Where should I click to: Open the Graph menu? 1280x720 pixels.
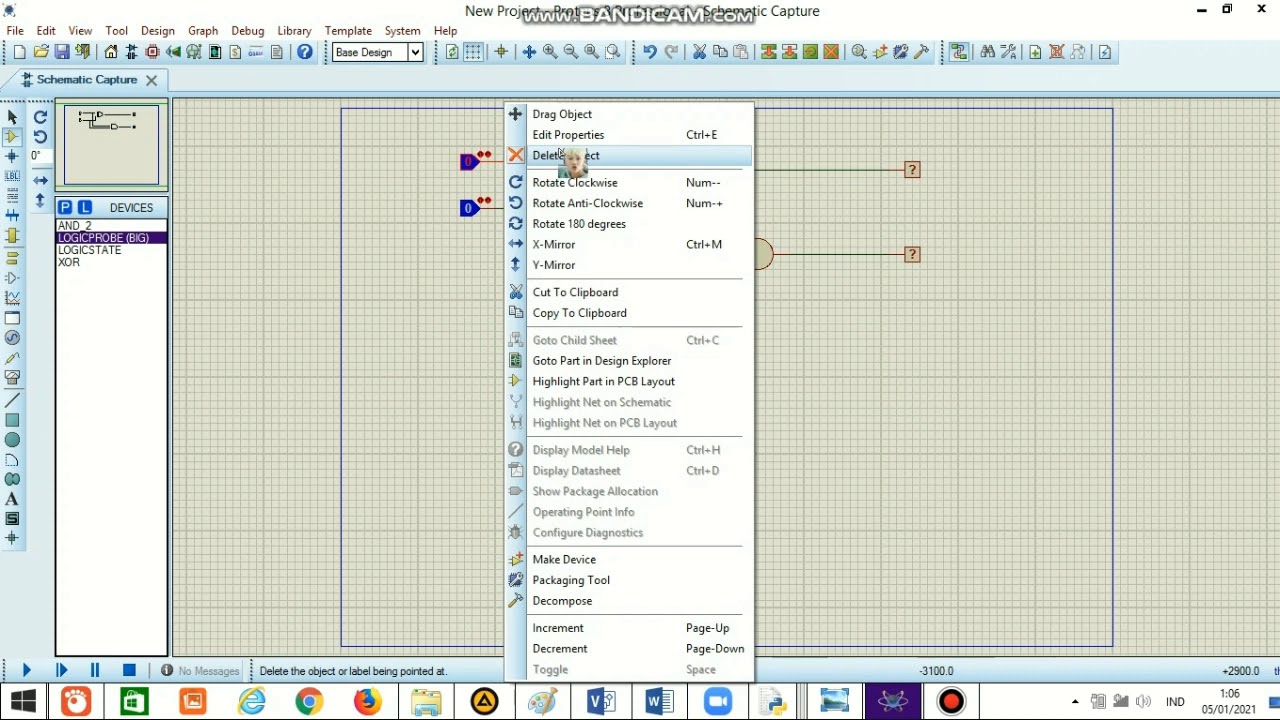pos(203,31)
